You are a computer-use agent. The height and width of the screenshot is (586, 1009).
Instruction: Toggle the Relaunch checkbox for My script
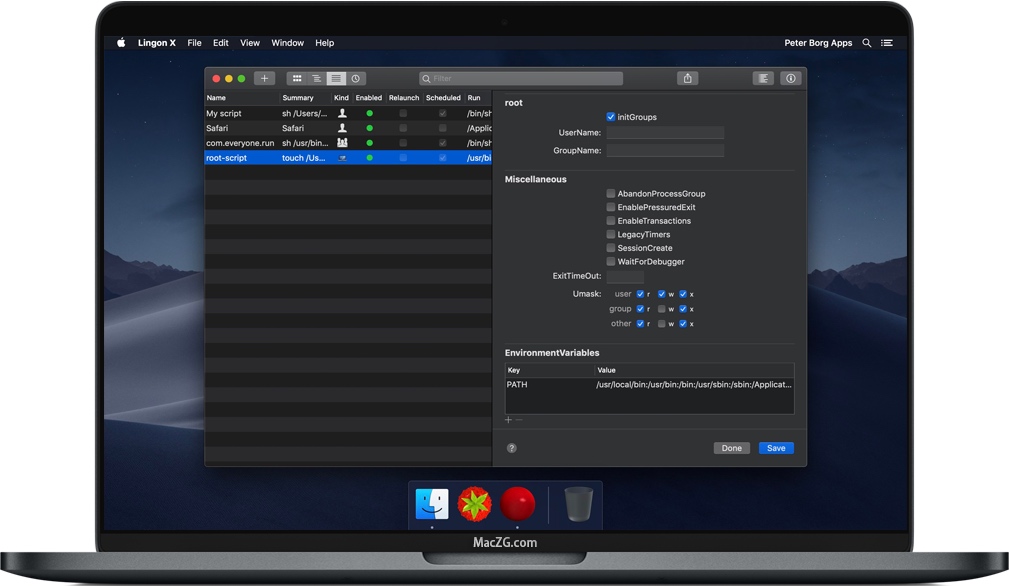(x=403, y=114)
